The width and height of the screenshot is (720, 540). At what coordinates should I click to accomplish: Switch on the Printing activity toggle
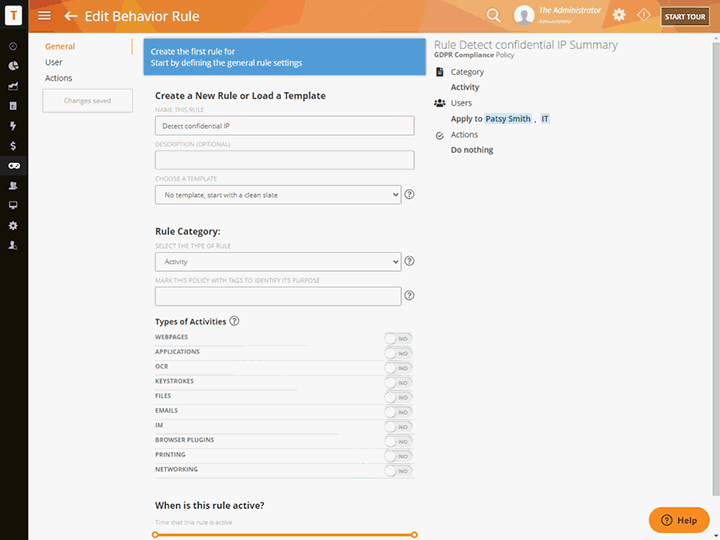(x=398, y=455)
